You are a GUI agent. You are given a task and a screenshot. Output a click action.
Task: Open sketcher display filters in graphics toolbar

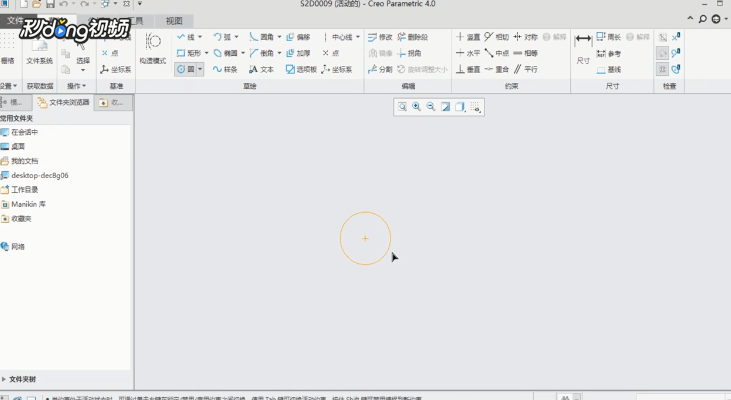tap(475, 107)
